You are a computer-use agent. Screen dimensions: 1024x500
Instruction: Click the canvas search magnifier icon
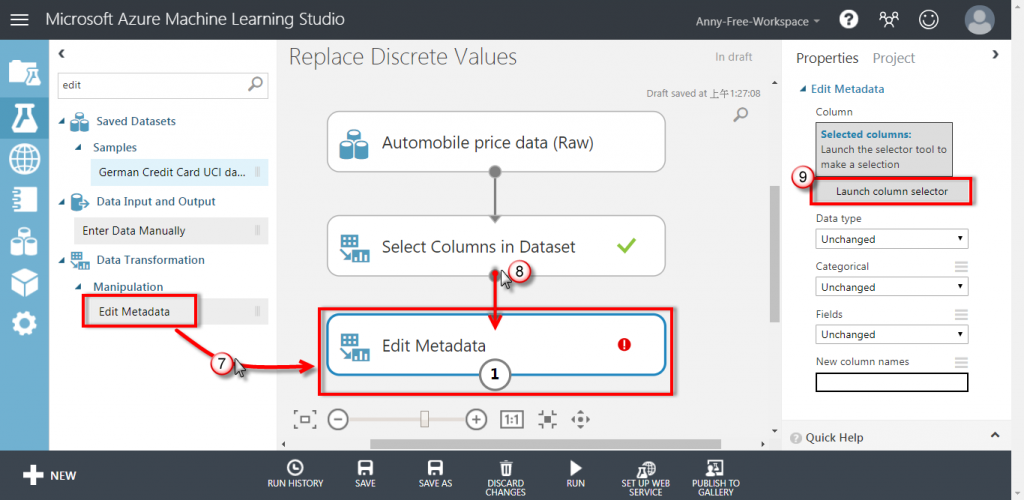pyautogui.click(x=740, y=116)
